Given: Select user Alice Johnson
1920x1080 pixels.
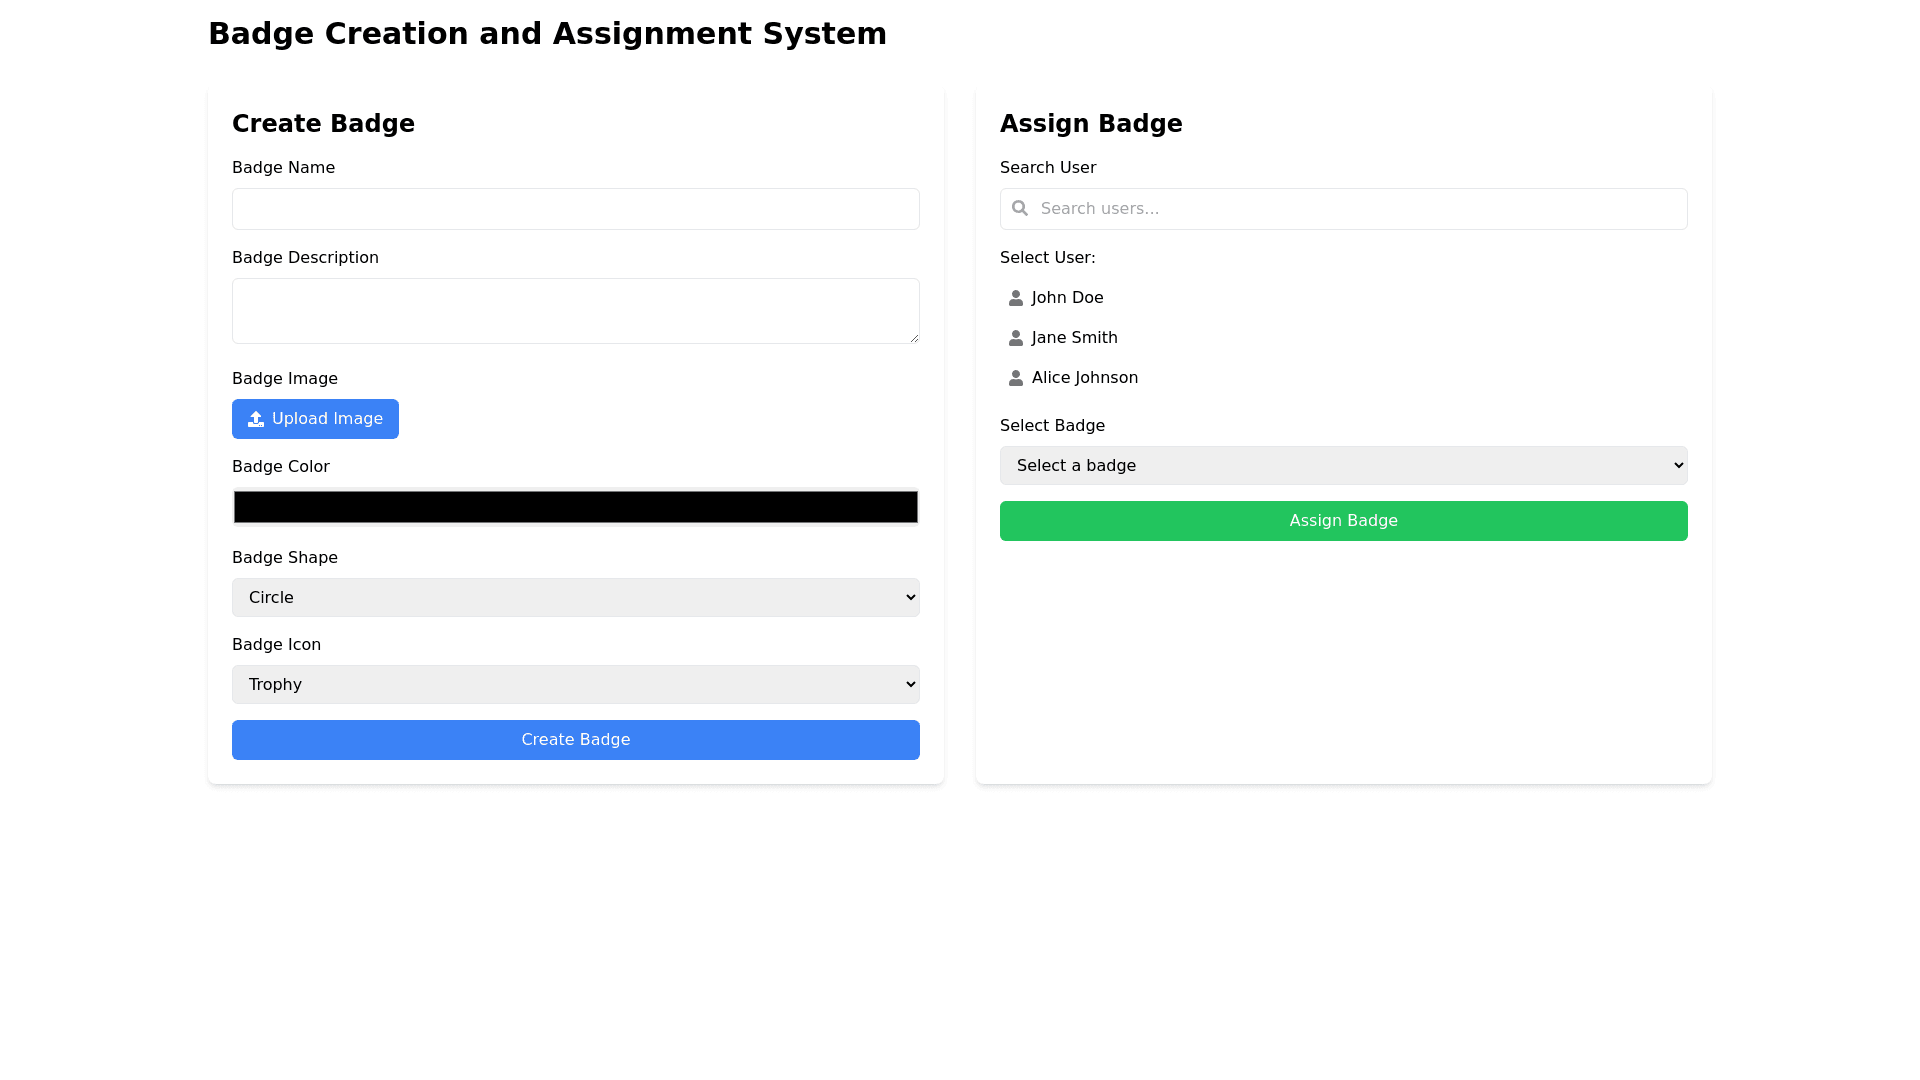Looking at the screenshot, I should click(x=1084, y=378).
